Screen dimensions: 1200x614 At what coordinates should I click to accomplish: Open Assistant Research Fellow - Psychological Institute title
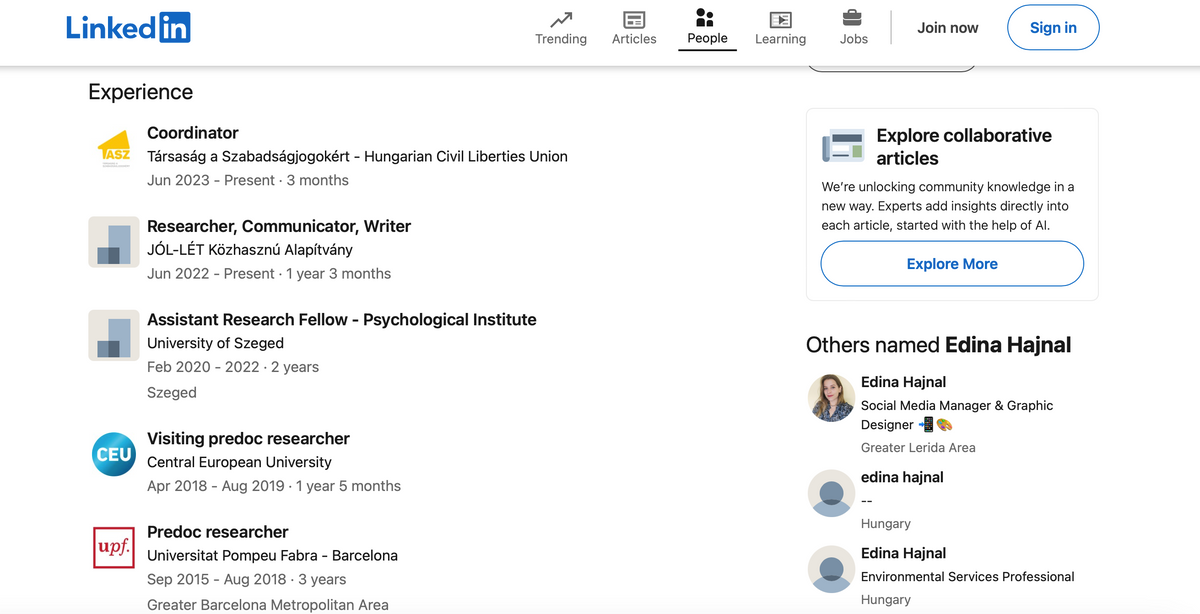click(x=342, y=320)
